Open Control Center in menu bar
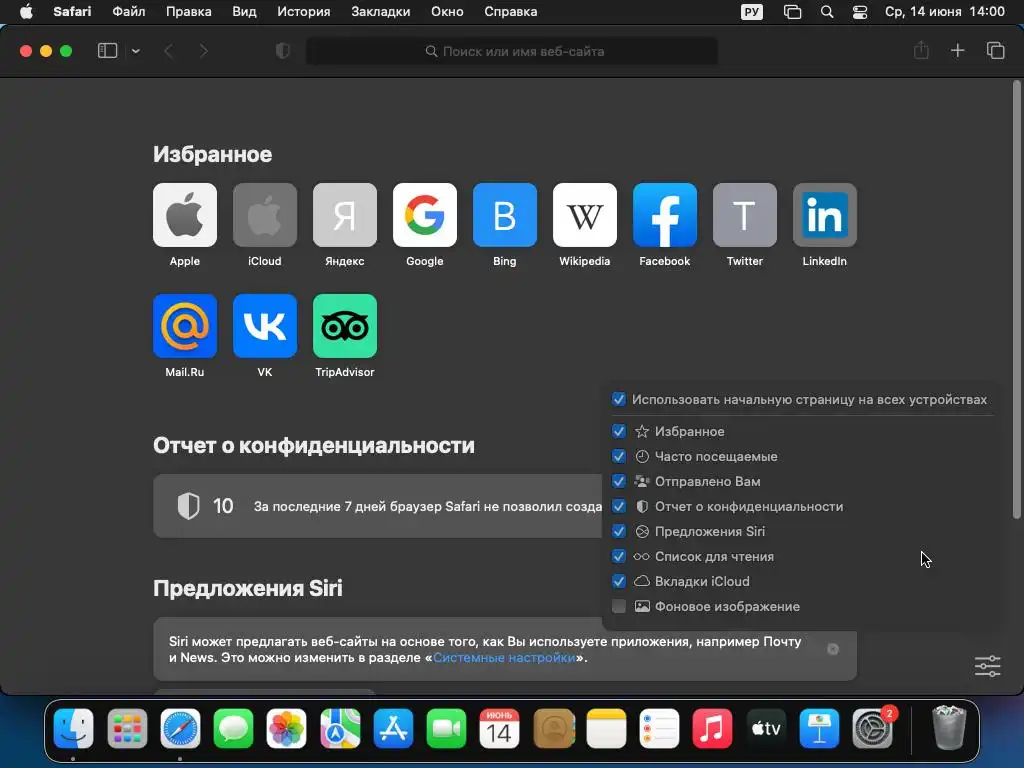The image size is (1024, 768). [860, 12]
